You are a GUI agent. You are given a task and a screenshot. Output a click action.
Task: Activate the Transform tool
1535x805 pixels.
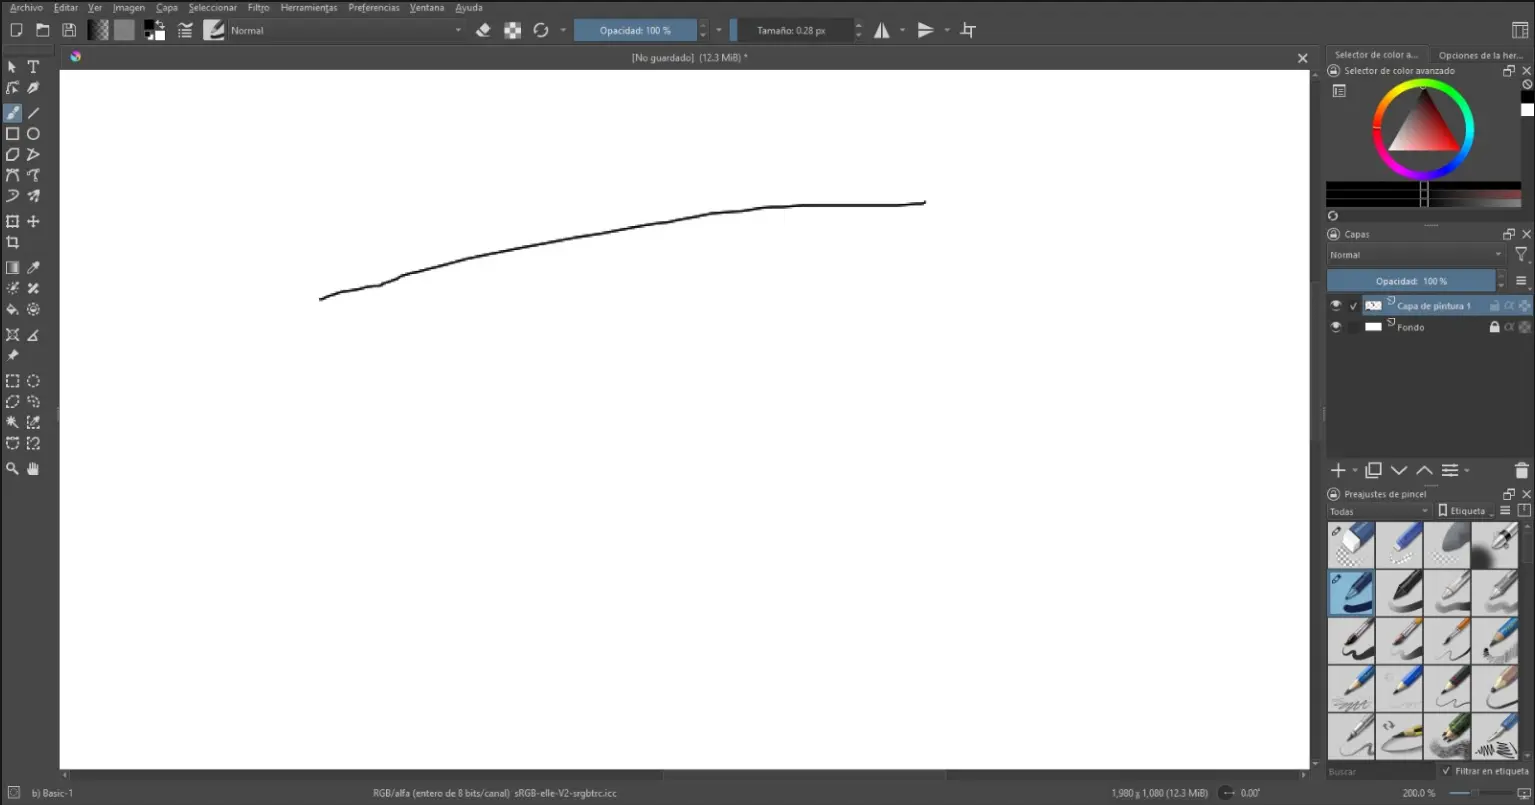coord(12,221)
